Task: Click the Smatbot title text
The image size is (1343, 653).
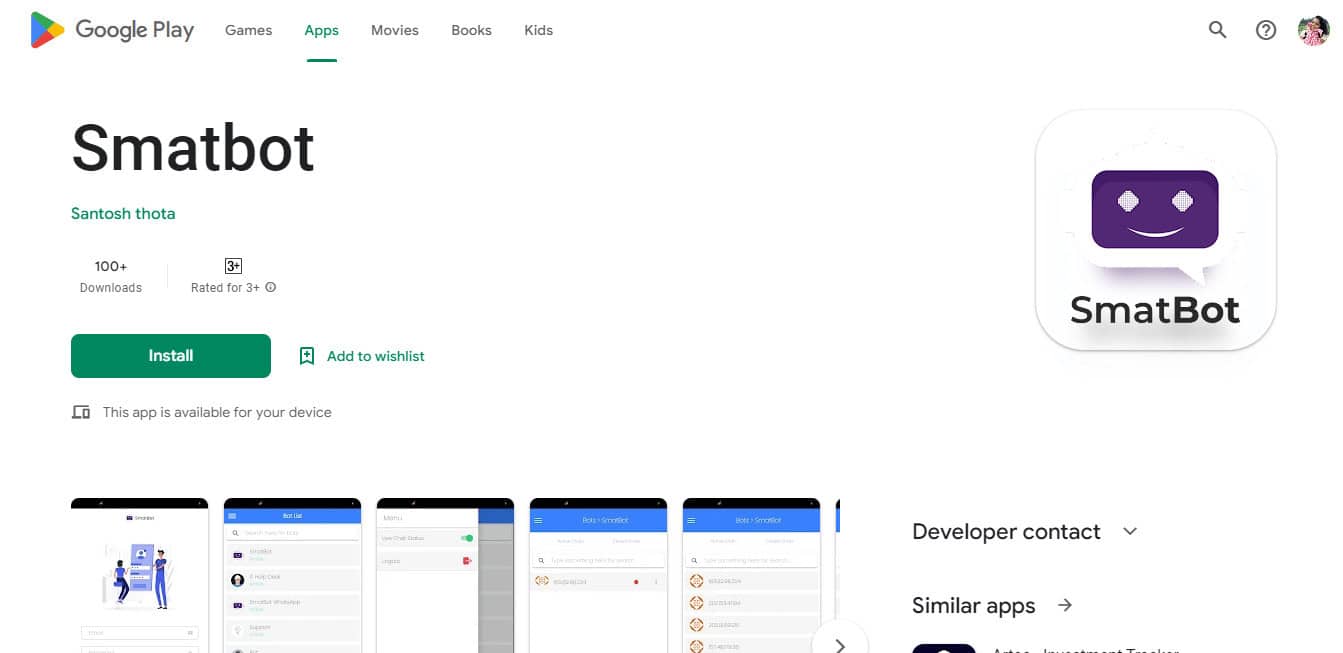Action: (x=193, y=148)
